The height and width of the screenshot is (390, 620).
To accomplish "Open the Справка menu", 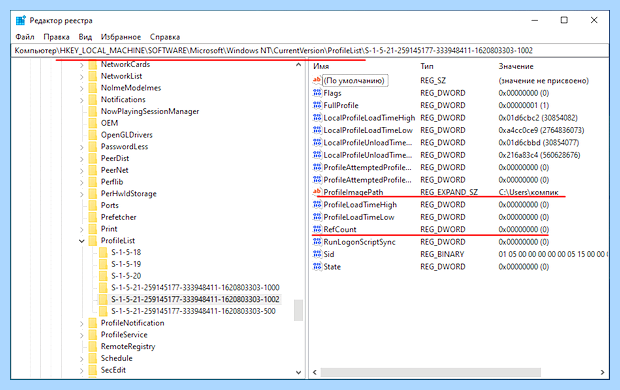I will pyautogui.click(x=165, y=37).
